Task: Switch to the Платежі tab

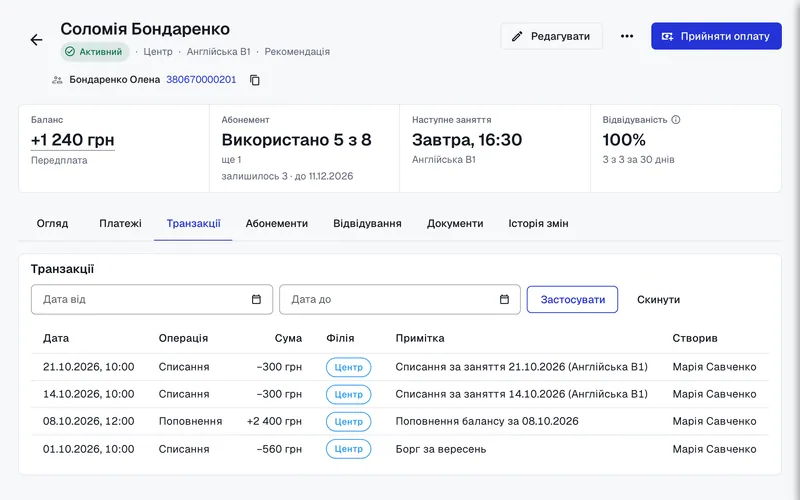Action: (120, 223)
